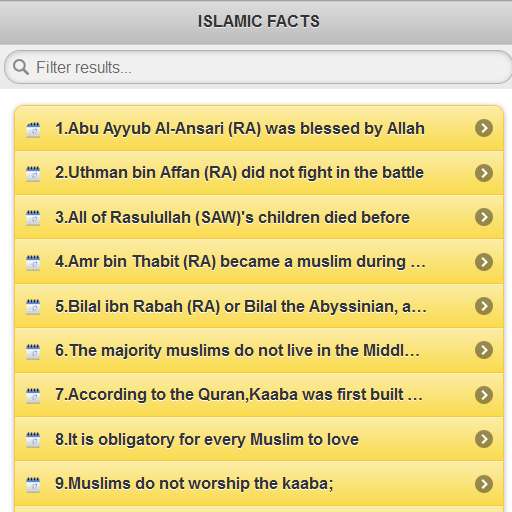Click the calendar icon beside Abu Ayyub fact
Viewport: 512px width, 512px height.
[x=33, y=130]
